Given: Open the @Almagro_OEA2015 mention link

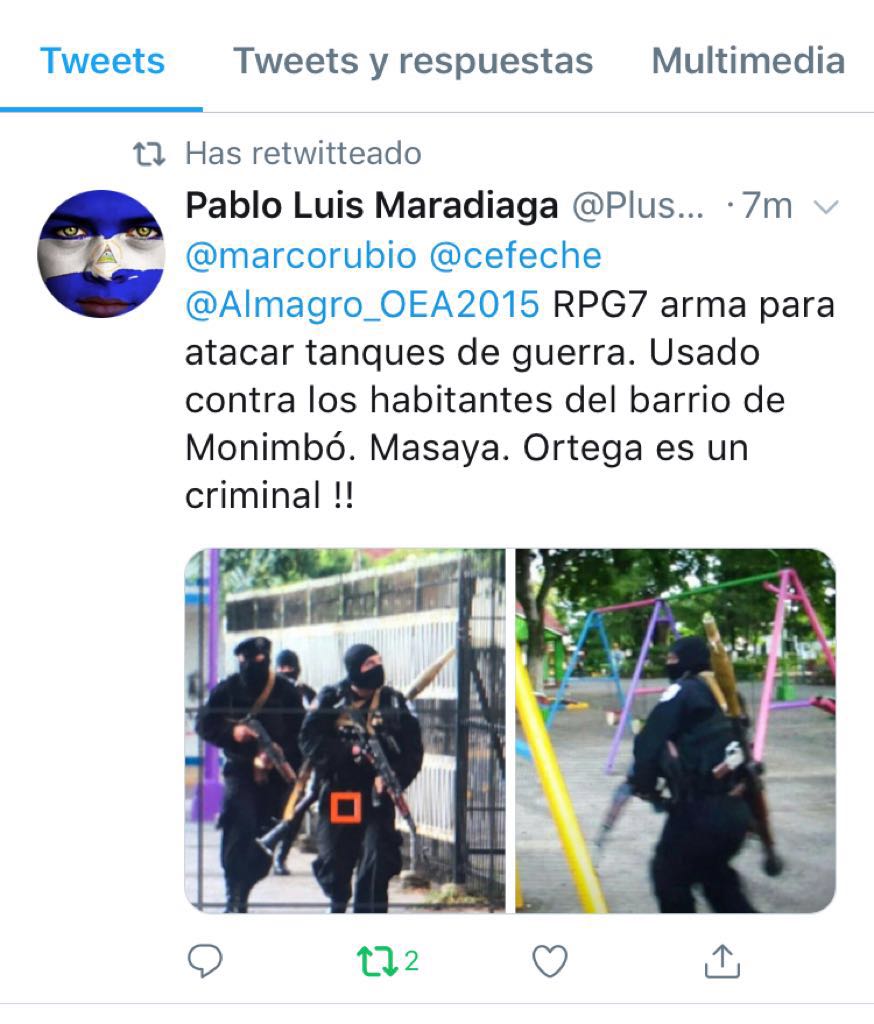Looking at the screenshot, I should [x=363, y=304].
